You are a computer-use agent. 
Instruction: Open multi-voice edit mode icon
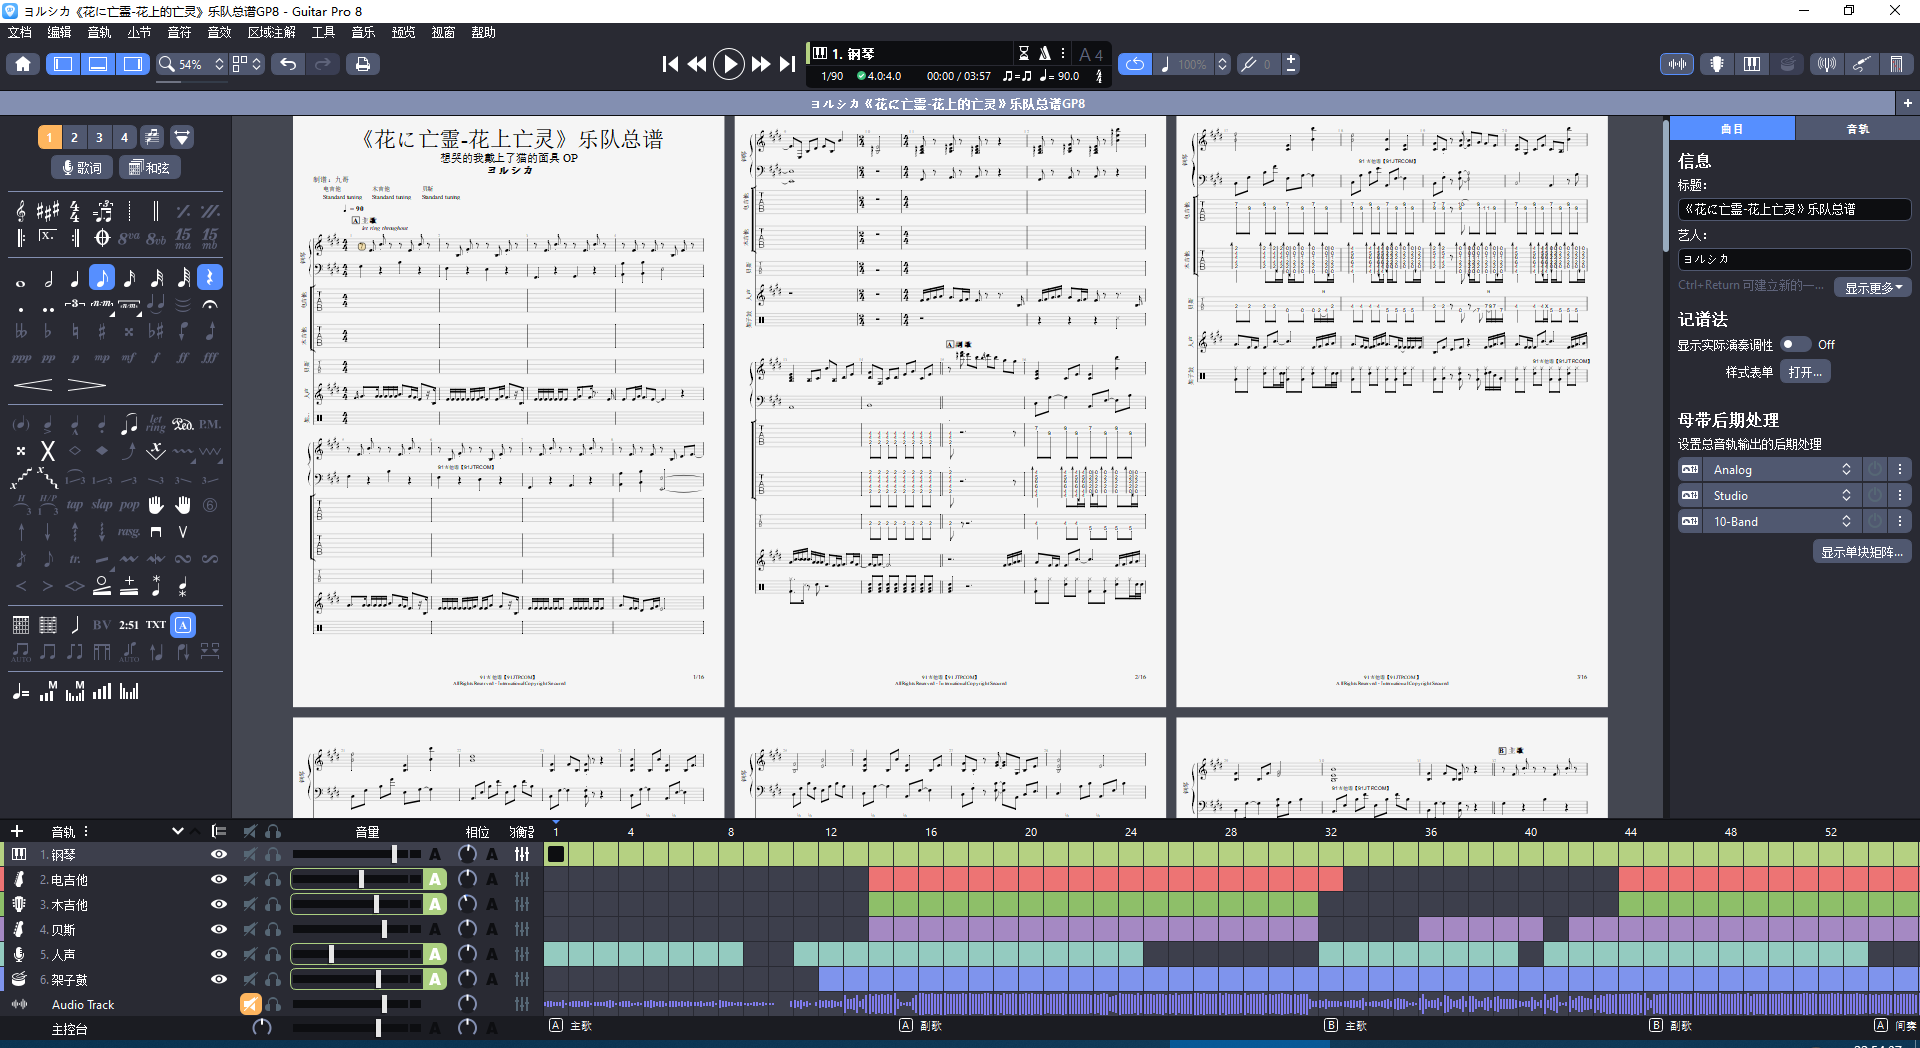click(x=152, y=137)
